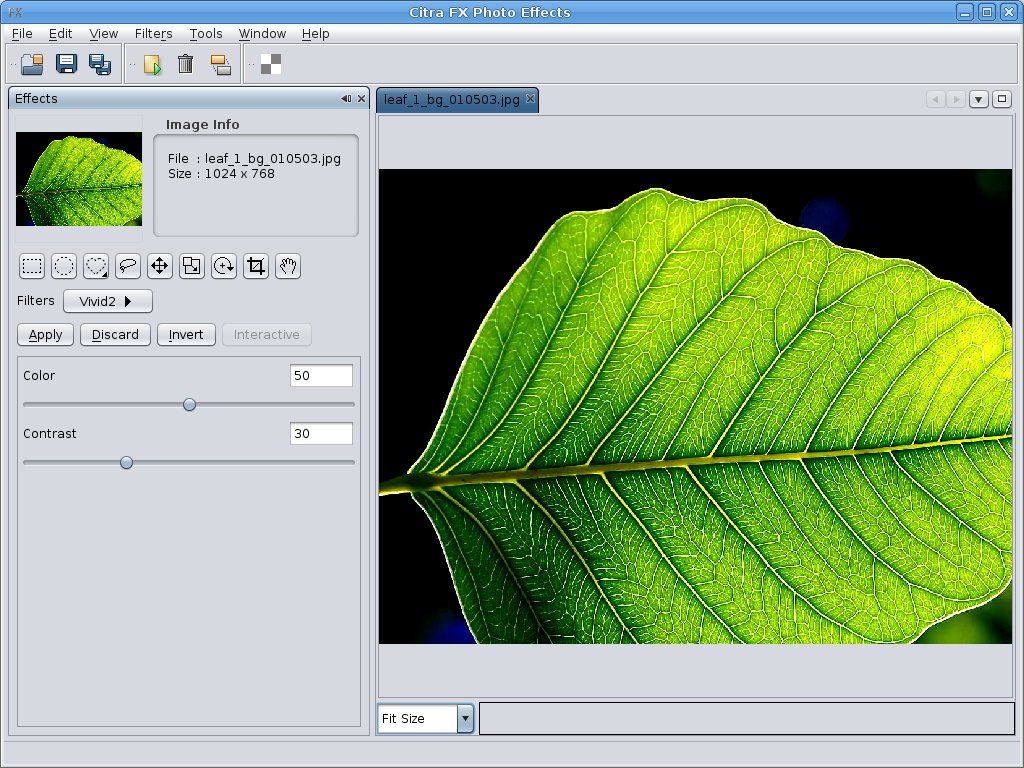The width and height of the screenshot is (1024, 768).
Task: Open the Tools menu
Action: 206,34
